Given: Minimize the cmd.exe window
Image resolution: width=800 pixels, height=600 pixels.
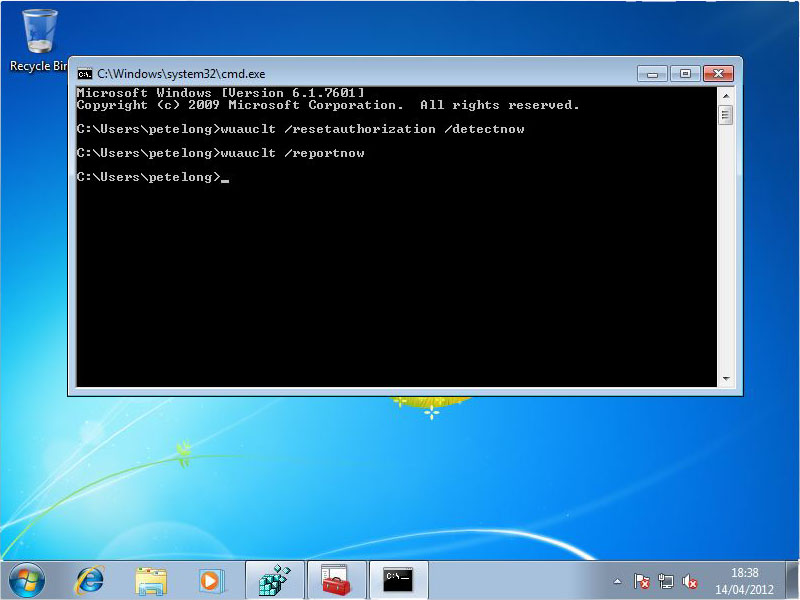Looking at the screenshot, I should pyautogui.click(x=653, y=74).
